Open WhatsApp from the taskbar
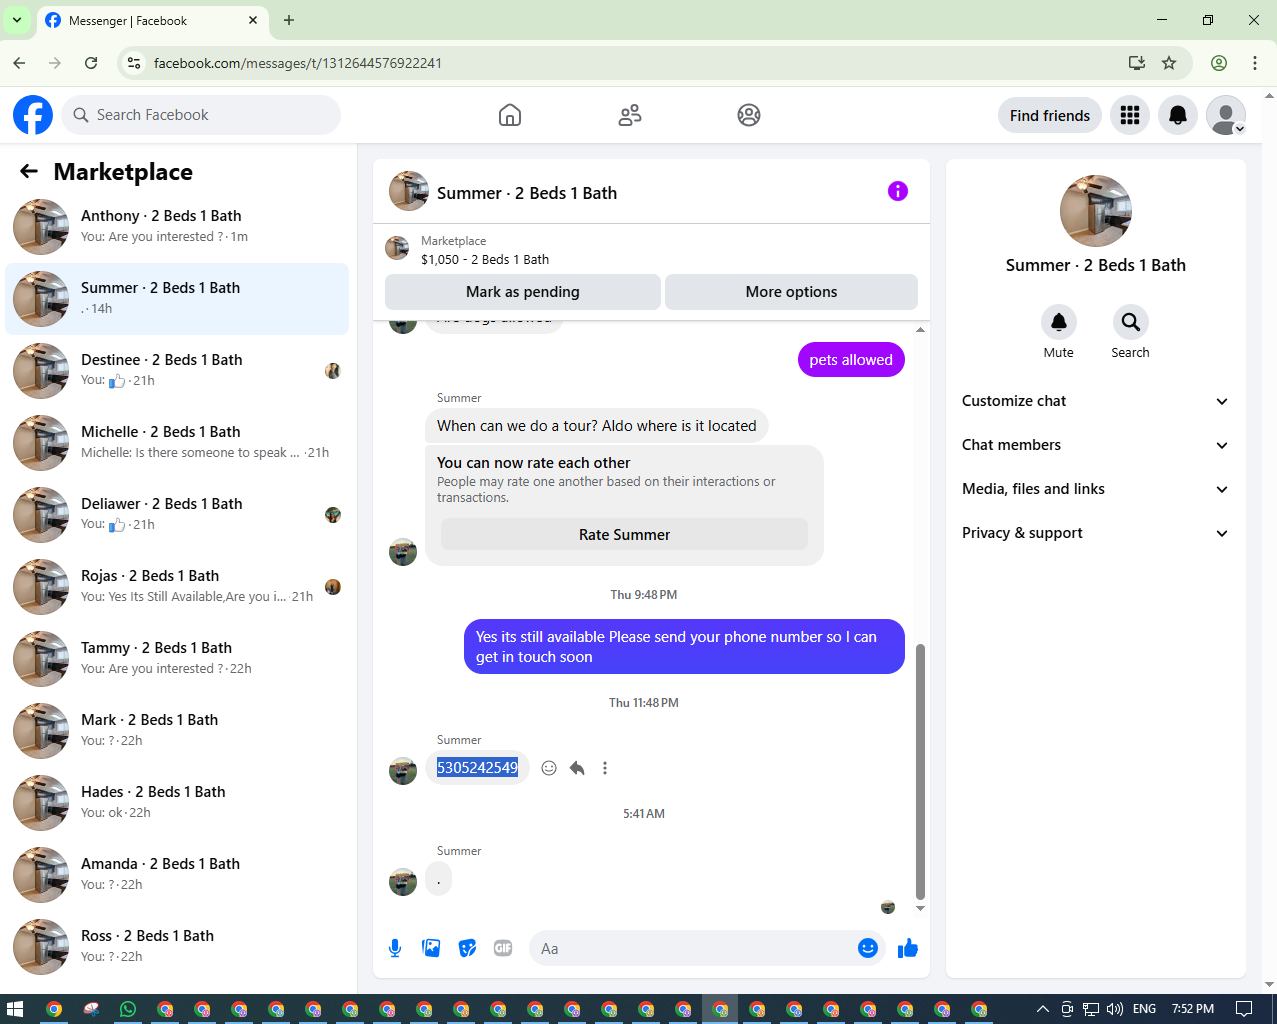 [x=128, y=1009]
